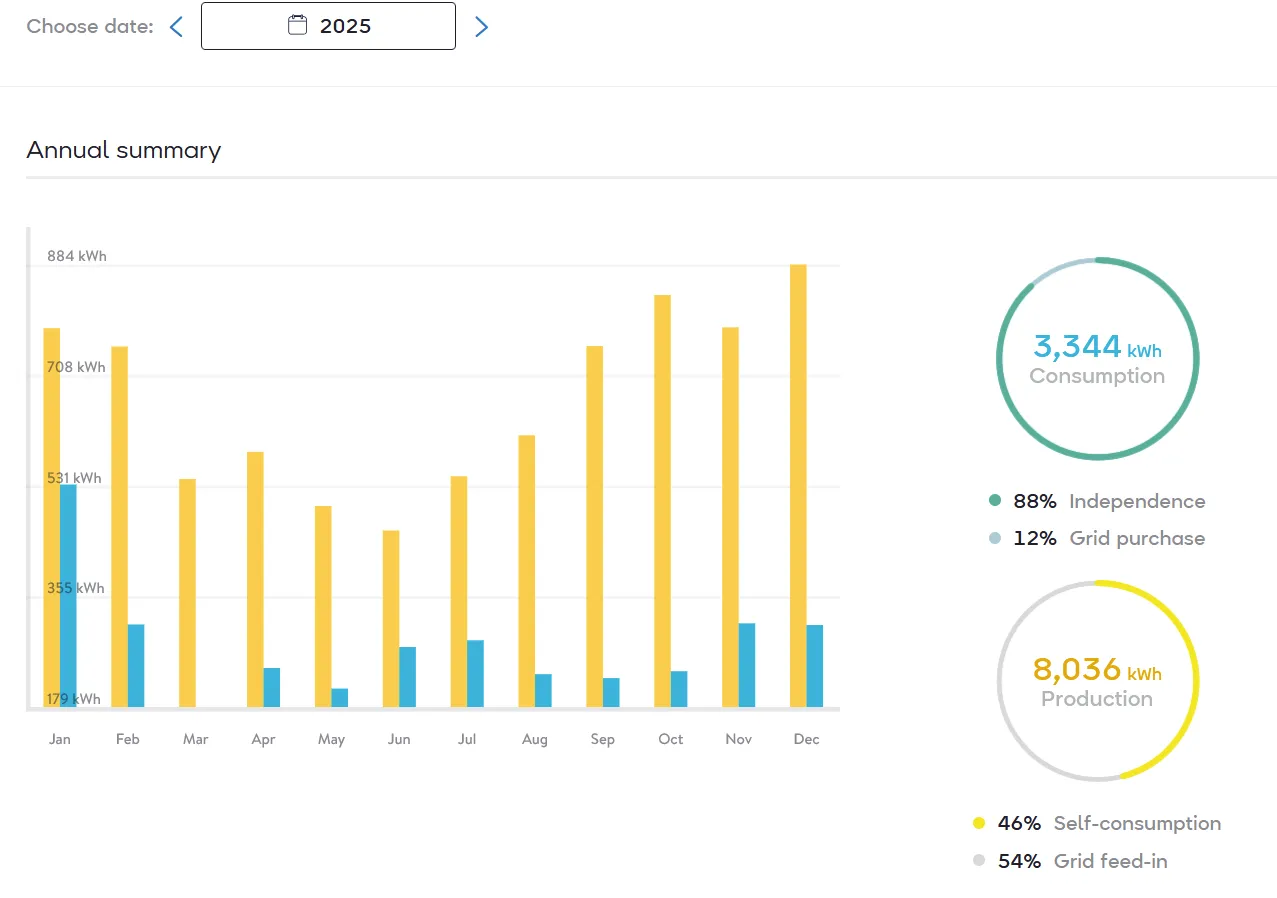Screen dimensions: 1277x898
Task: Go to previous year with left chevron
Action: [176, 27]
